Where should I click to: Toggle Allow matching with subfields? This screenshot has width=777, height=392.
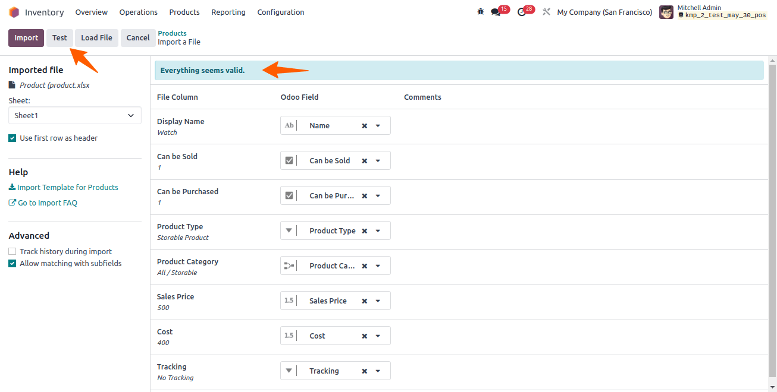point(12,264)
